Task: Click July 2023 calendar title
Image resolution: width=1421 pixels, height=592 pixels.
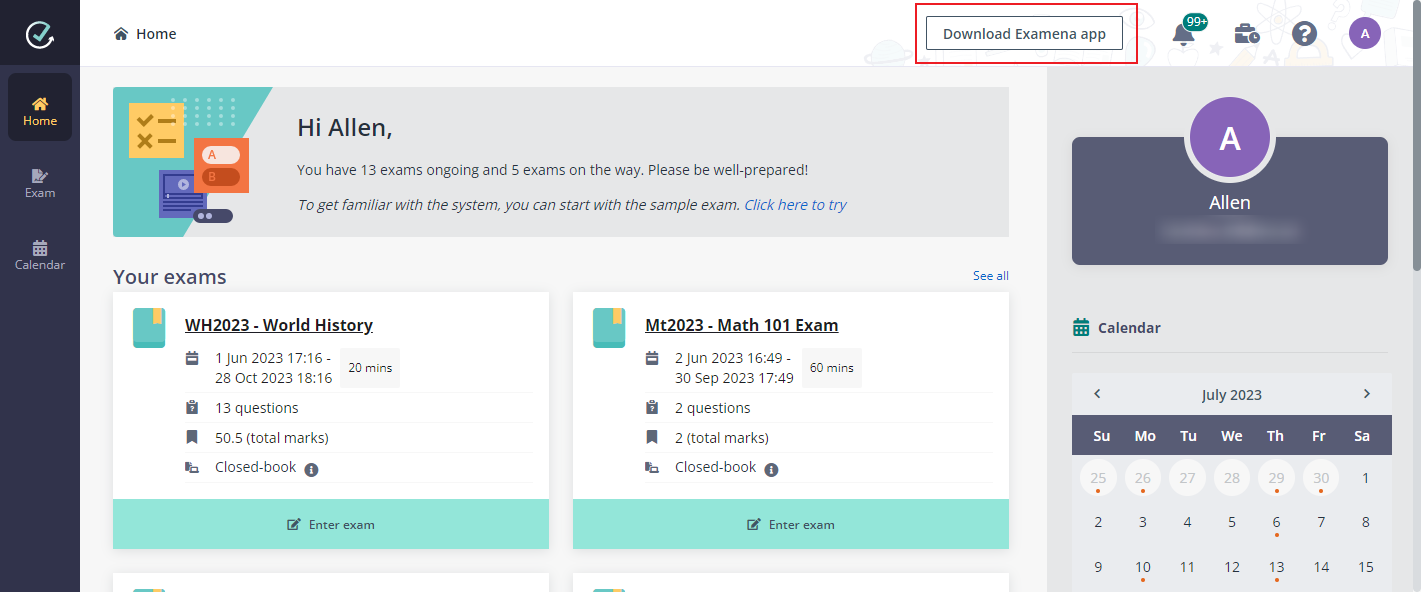Action: (x=1232, y=395)
